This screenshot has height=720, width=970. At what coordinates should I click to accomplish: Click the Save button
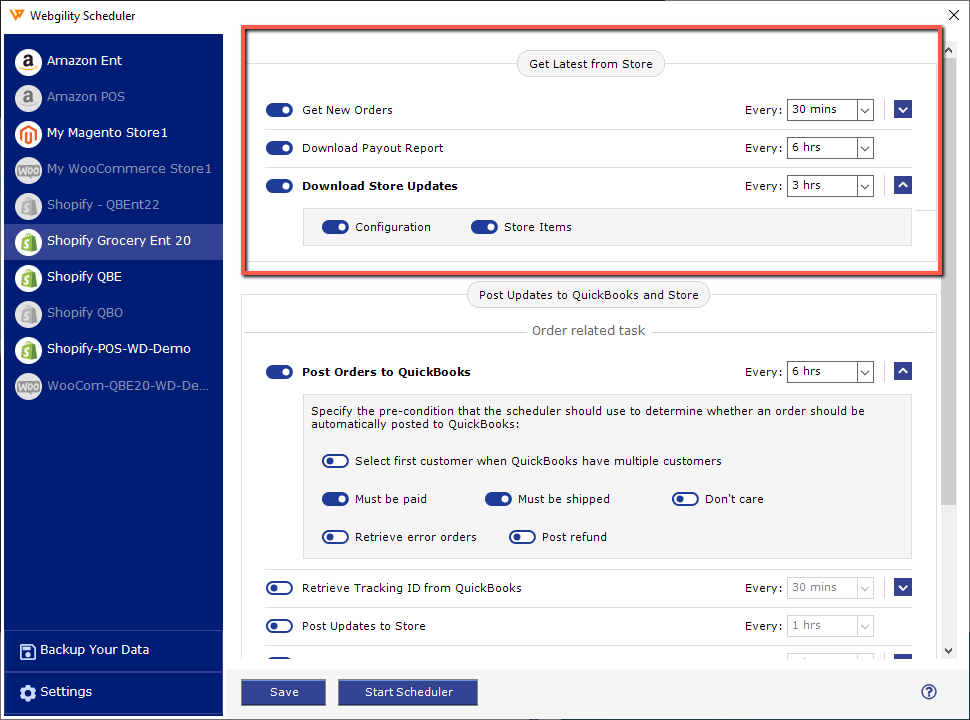[283, 692]
